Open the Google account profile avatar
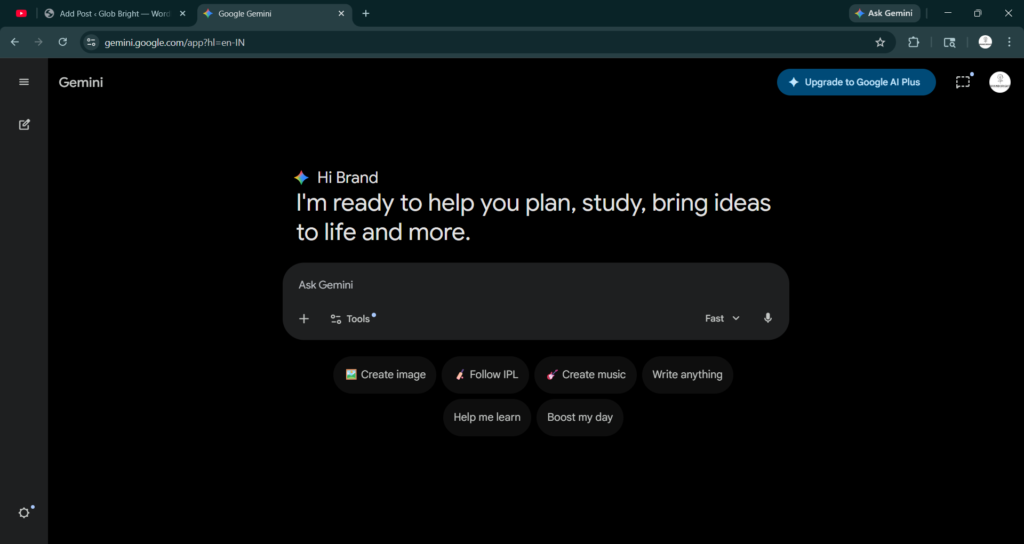This screenshot has height=544, width=1024. 999,82
